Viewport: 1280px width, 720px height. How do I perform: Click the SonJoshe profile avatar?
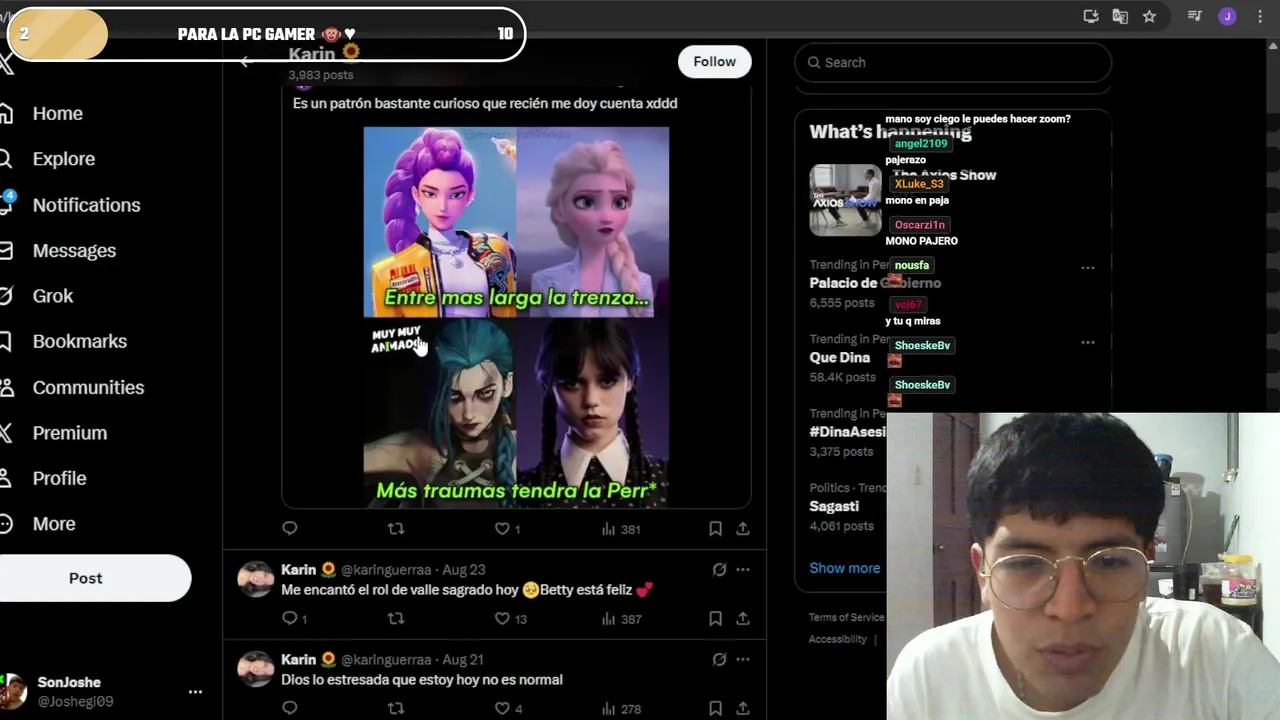click(14, 691)
